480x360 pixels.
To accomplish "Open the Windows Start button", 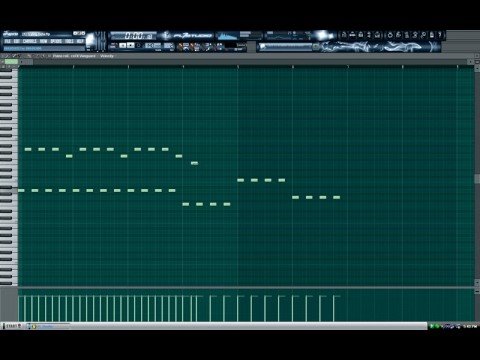I will tap(12, 326).
